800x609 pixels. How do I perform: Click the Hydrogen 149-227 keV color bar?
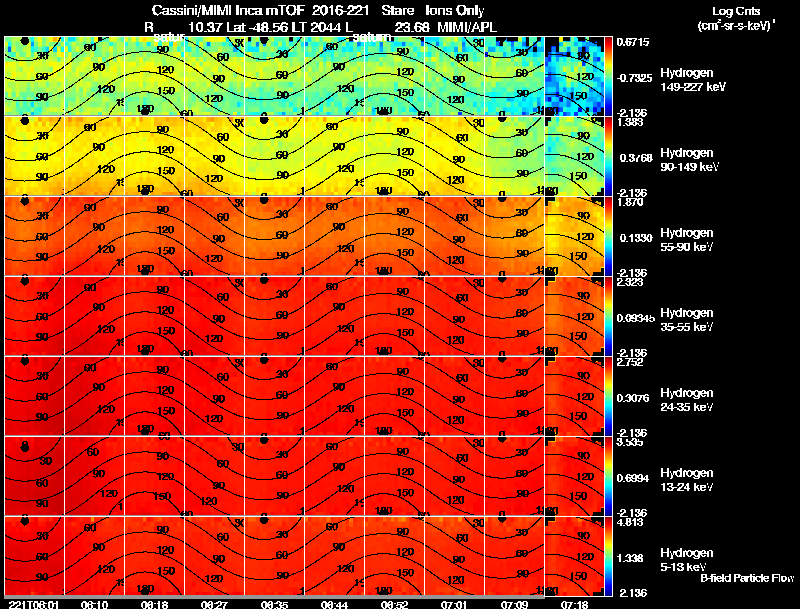[x=608, y=77]
